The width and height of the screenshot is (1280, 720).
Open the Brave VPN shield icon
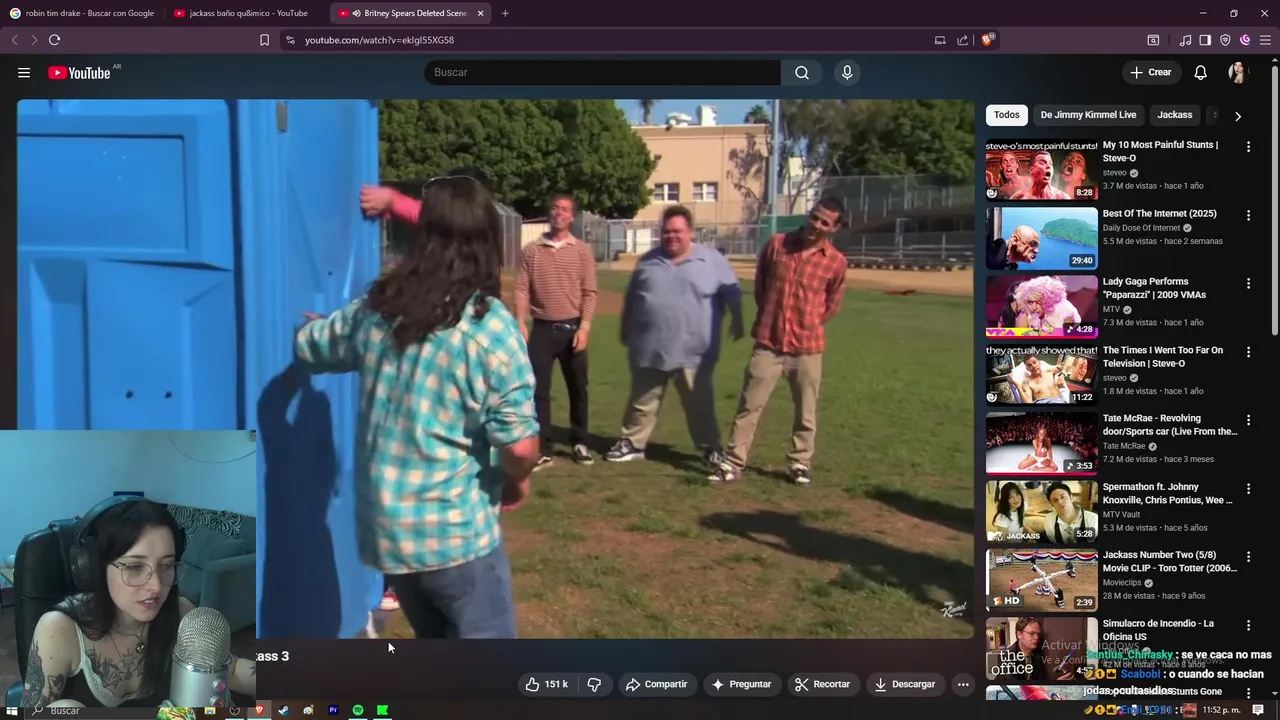pyautogui.click(x=1225, y=40)
